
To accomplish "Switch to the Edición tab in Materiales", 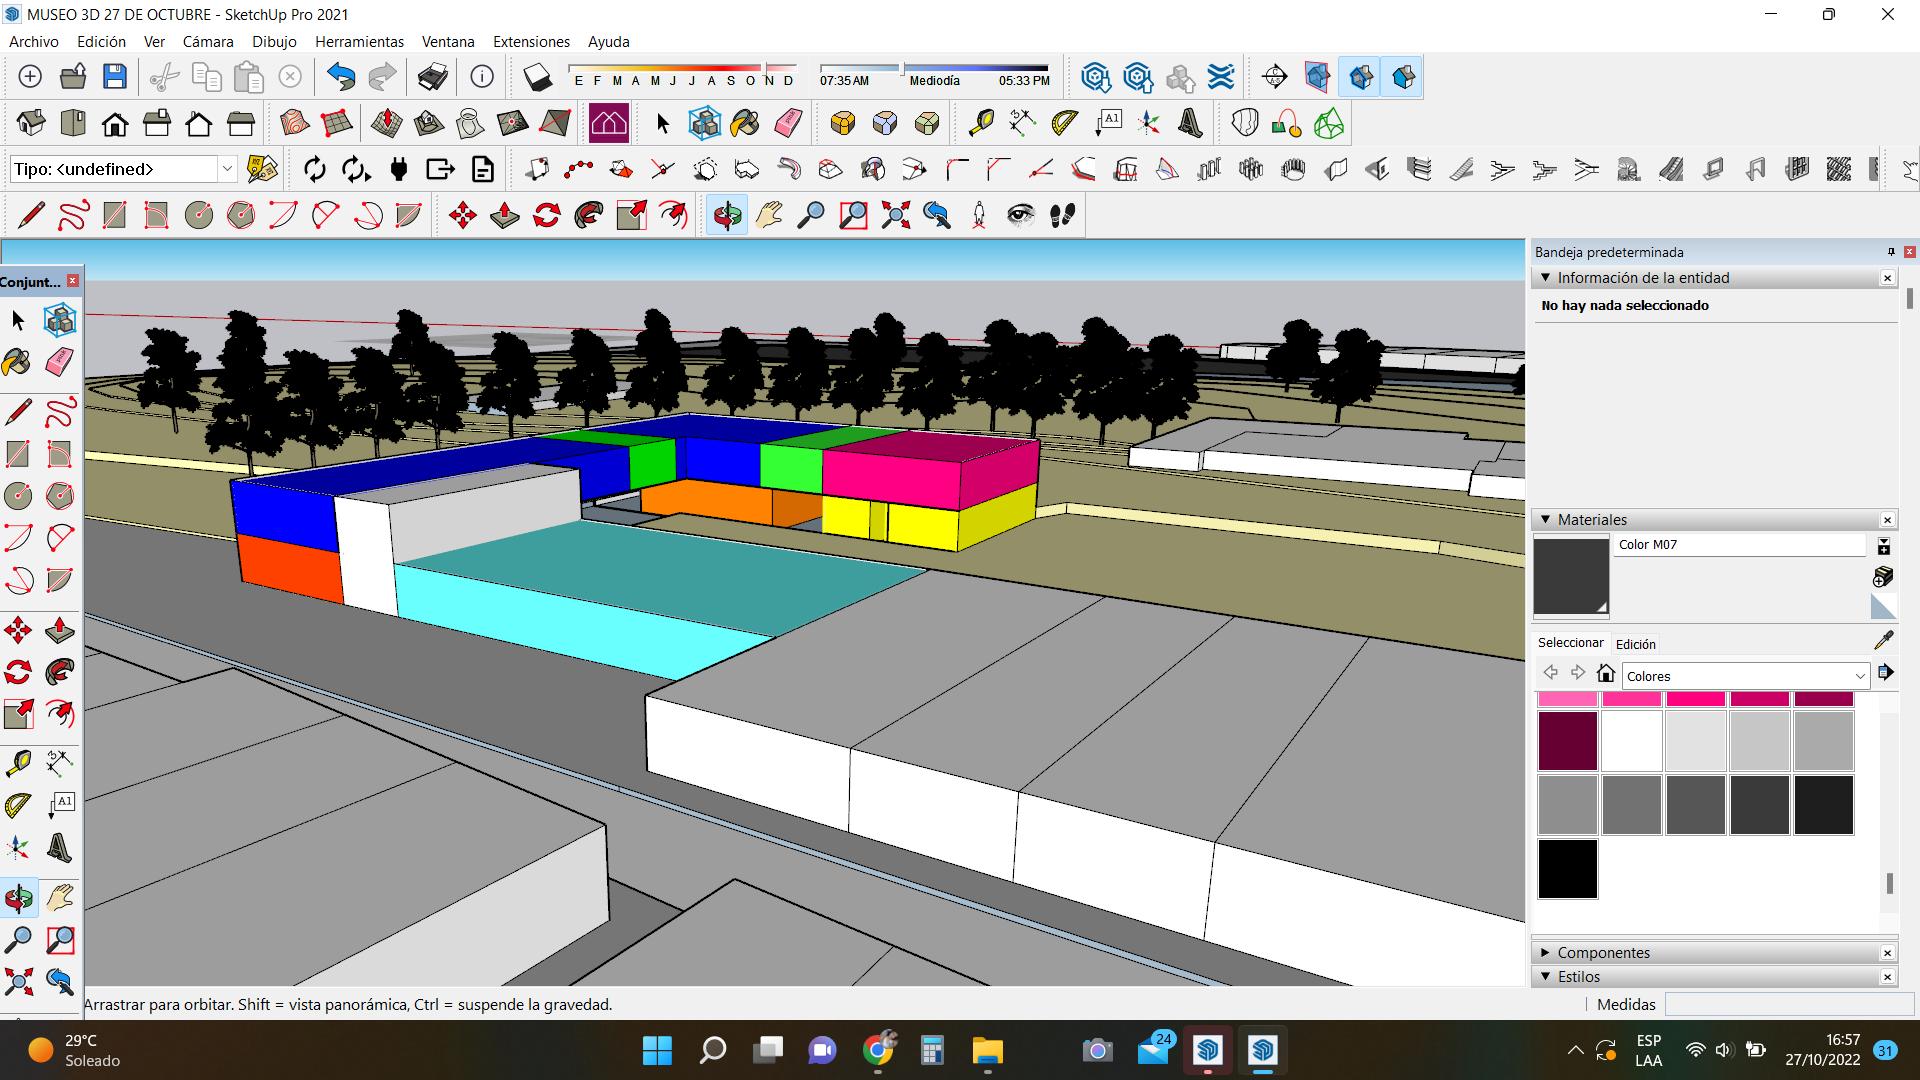I will tap(1636, 644).
